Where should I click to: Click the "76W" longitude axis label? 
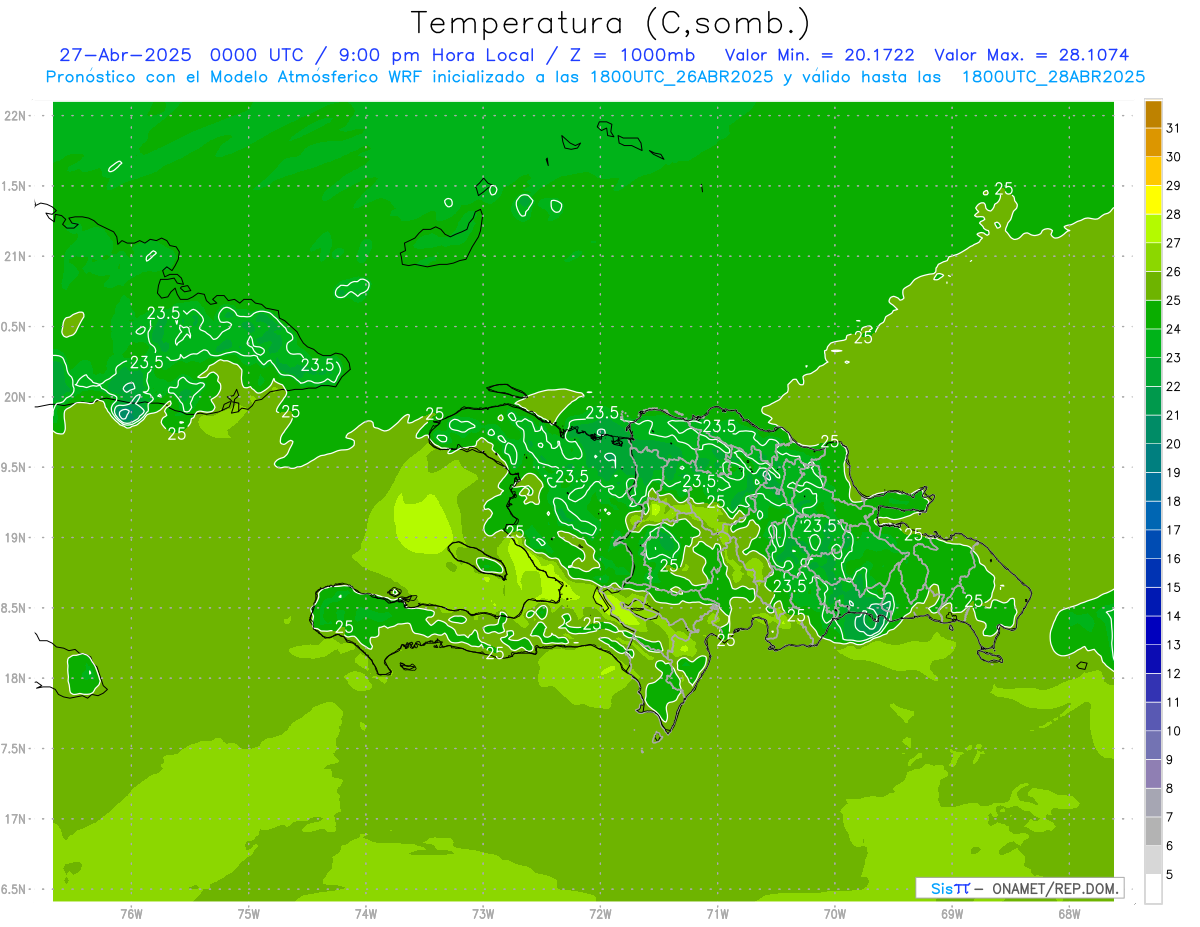tap(131, 913)
